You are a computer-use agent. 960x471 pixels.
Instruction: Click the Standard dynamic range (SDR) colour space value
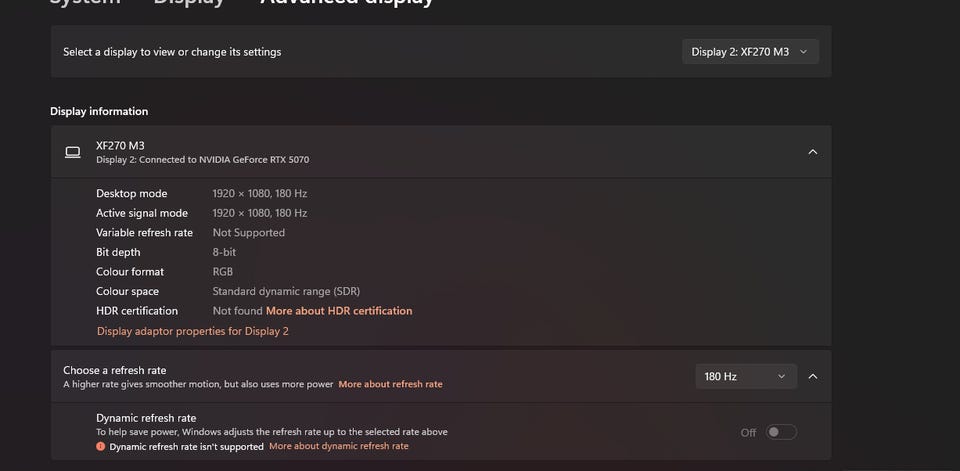click(x=286, y=291)
